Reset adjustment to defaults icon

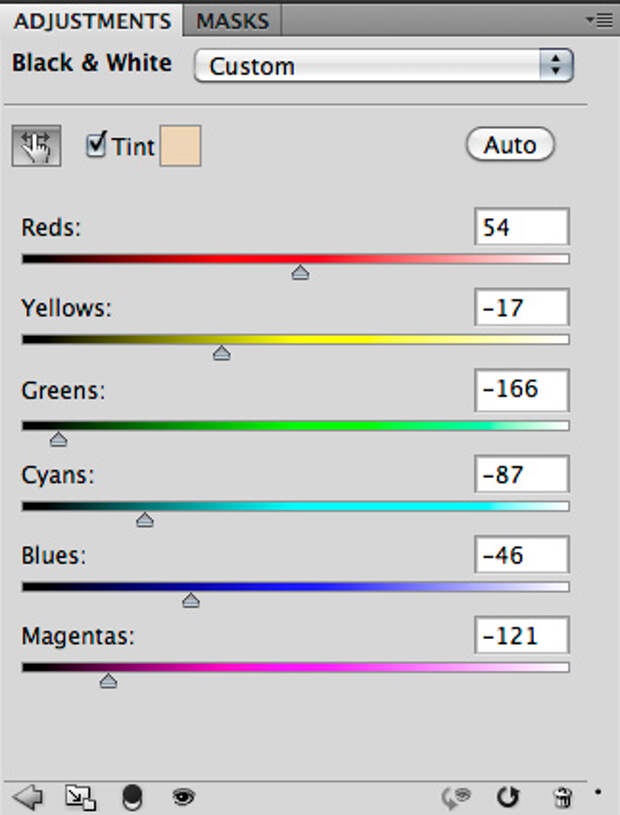[x=509, y=796]
